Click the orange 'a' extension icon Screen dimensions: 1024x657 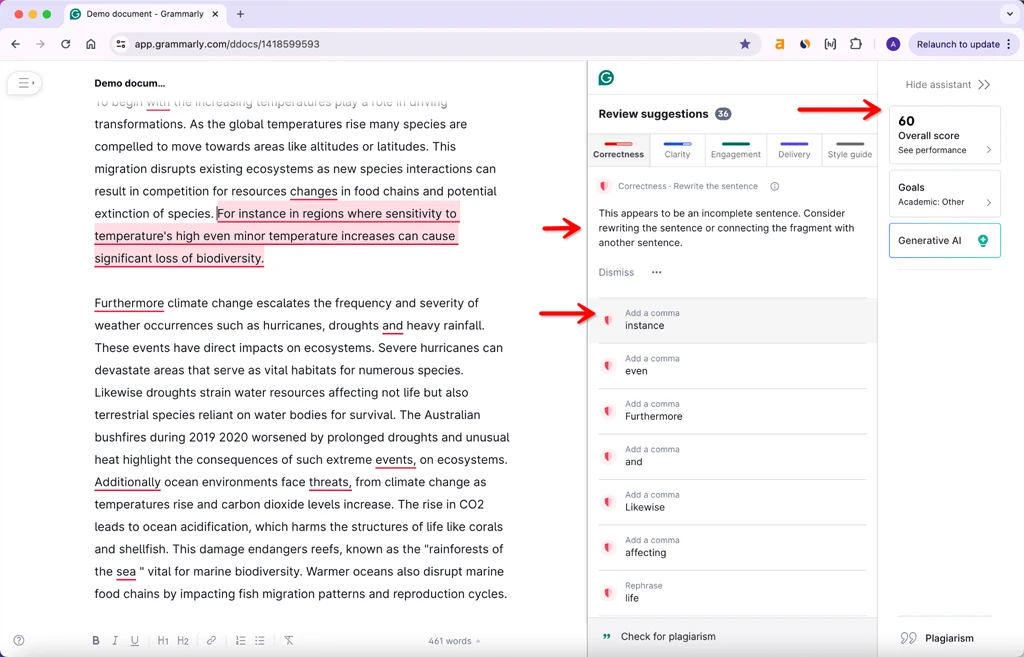coord(779,44)
